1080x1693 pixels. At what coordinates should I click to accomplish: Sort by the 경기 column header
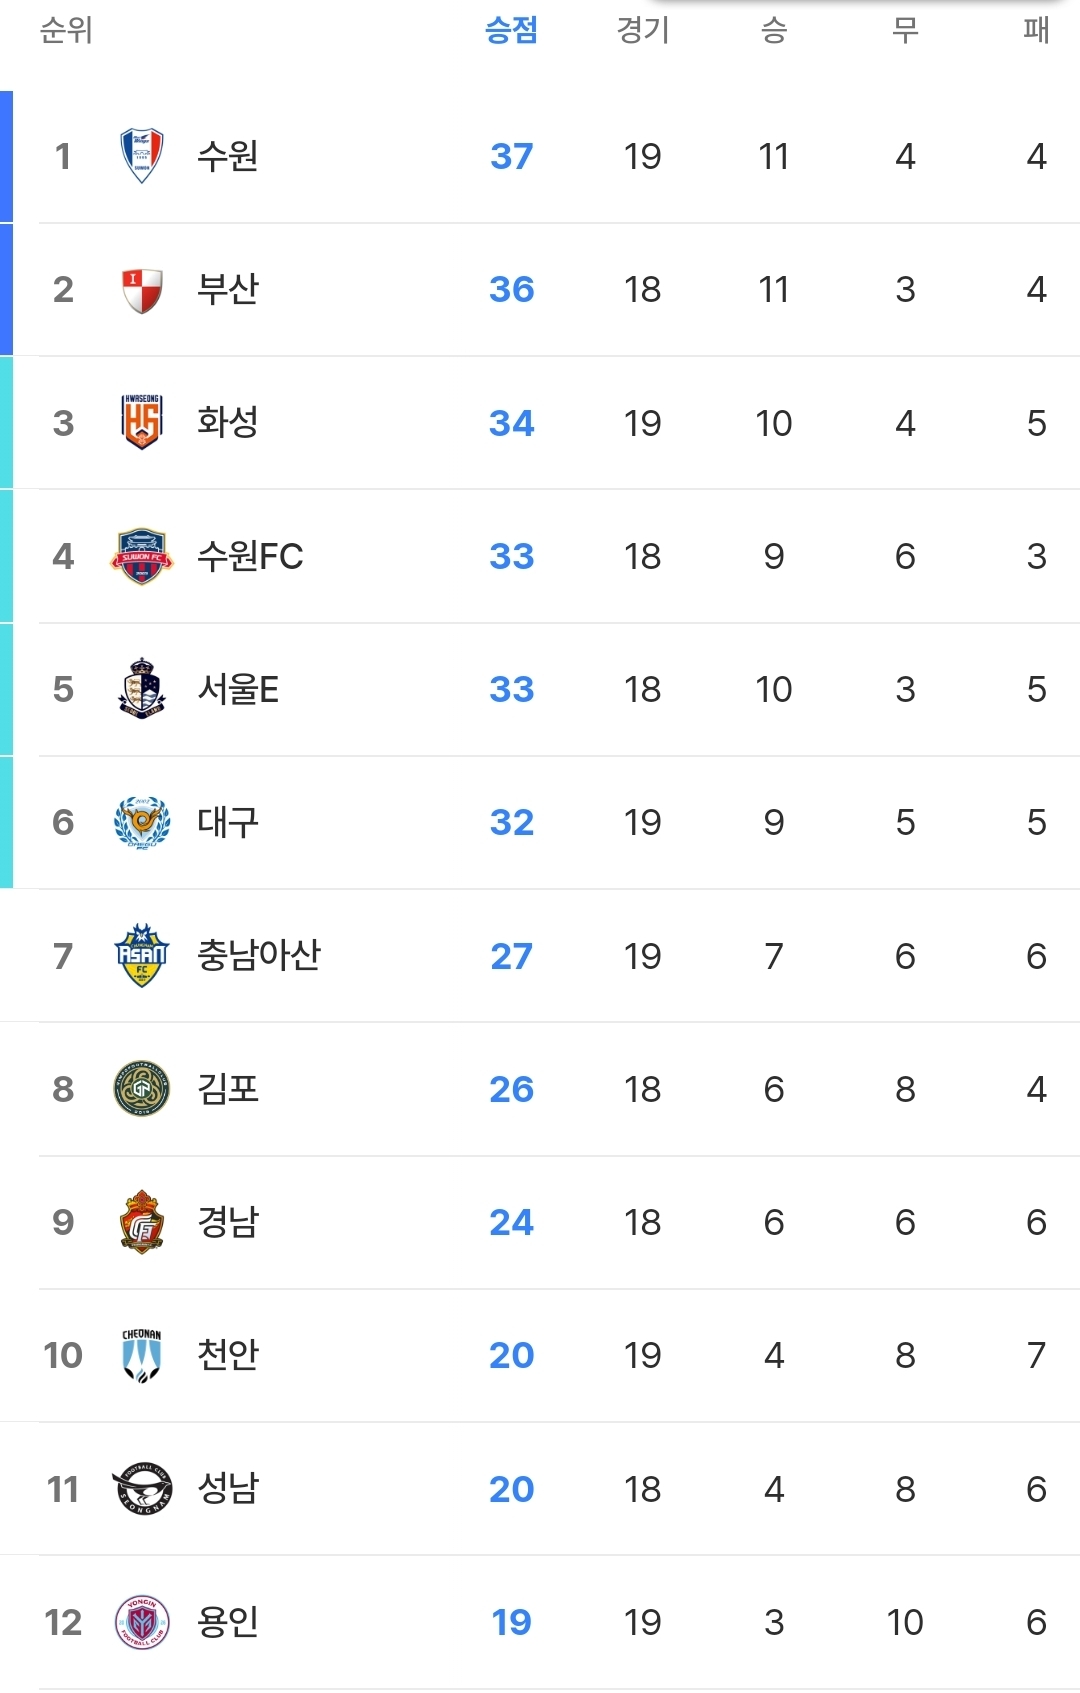click(x=642, y=30)
